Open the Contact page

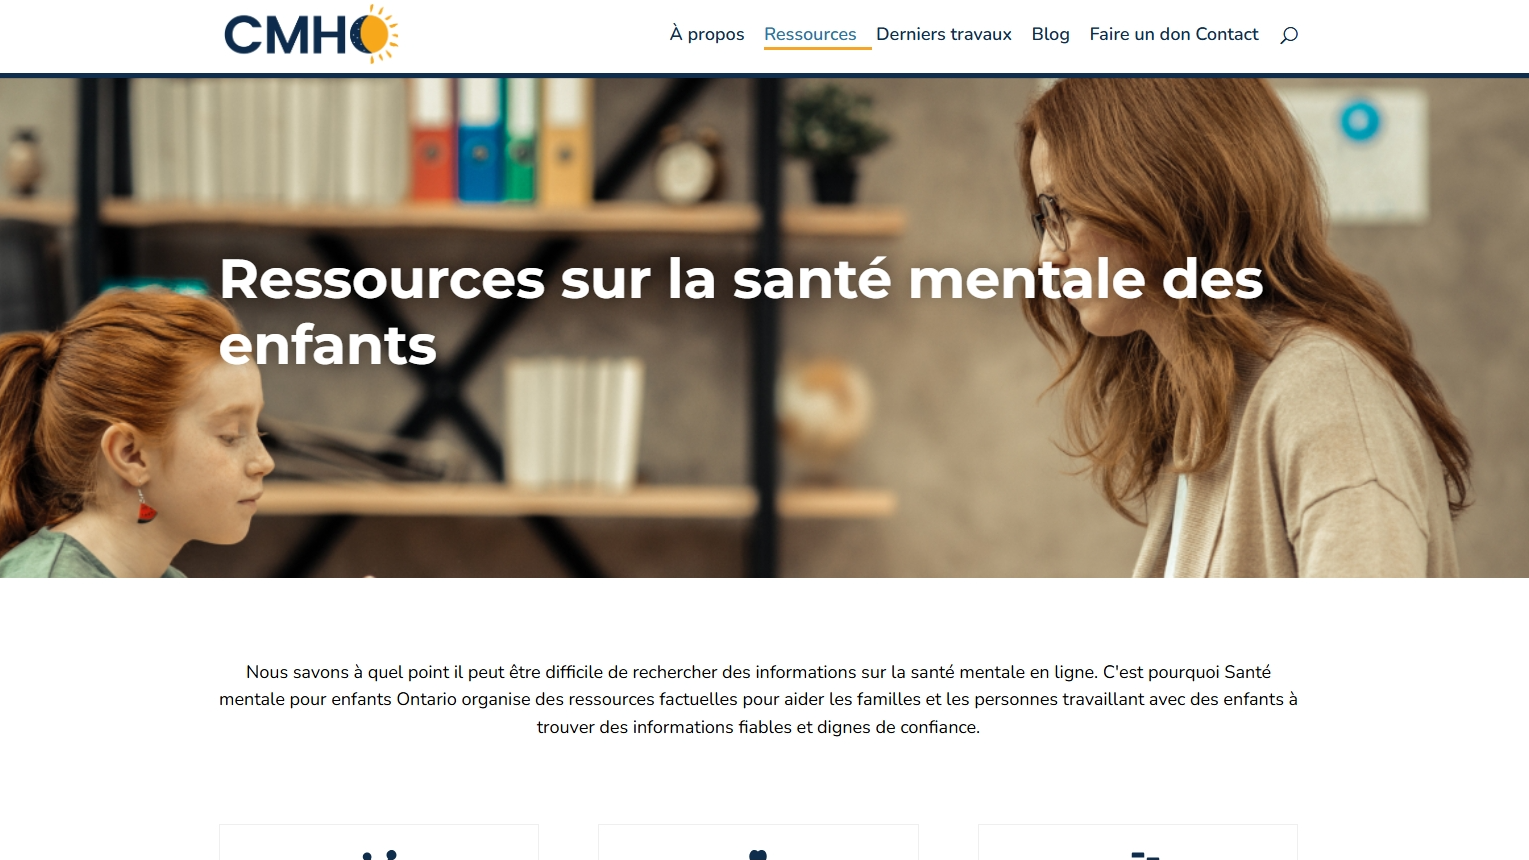[x=1227, y=34]
